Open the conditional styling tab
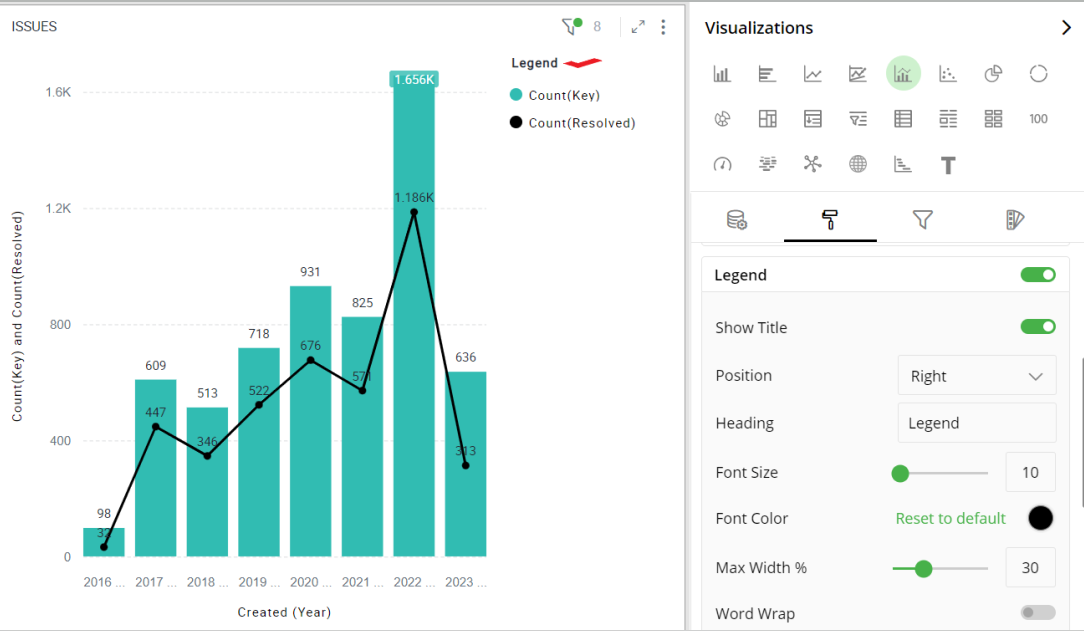This screenshot has height=631, width=1084. (1015, 220)
